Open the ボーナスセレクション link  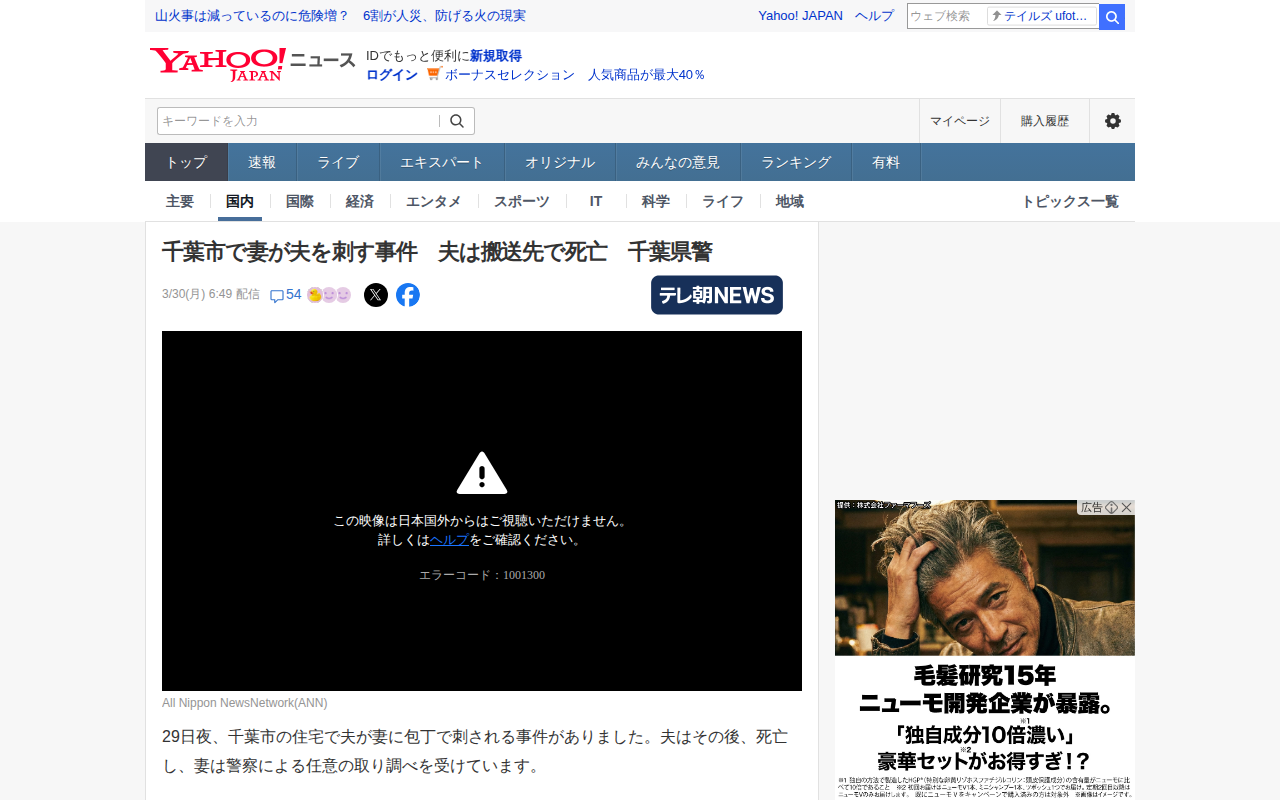coord(510,74)
